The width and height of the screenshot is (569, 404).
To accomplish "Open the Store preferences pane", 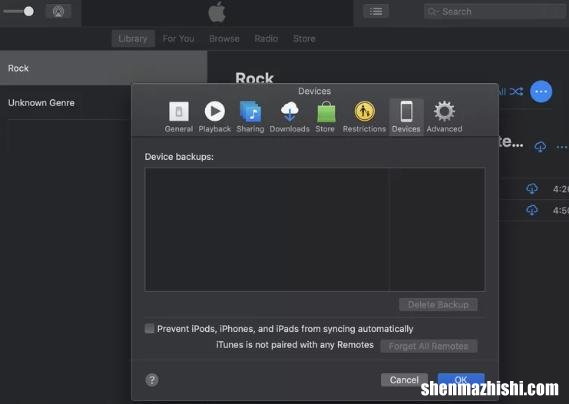I will pyautogui.click(x=325, y=117).
